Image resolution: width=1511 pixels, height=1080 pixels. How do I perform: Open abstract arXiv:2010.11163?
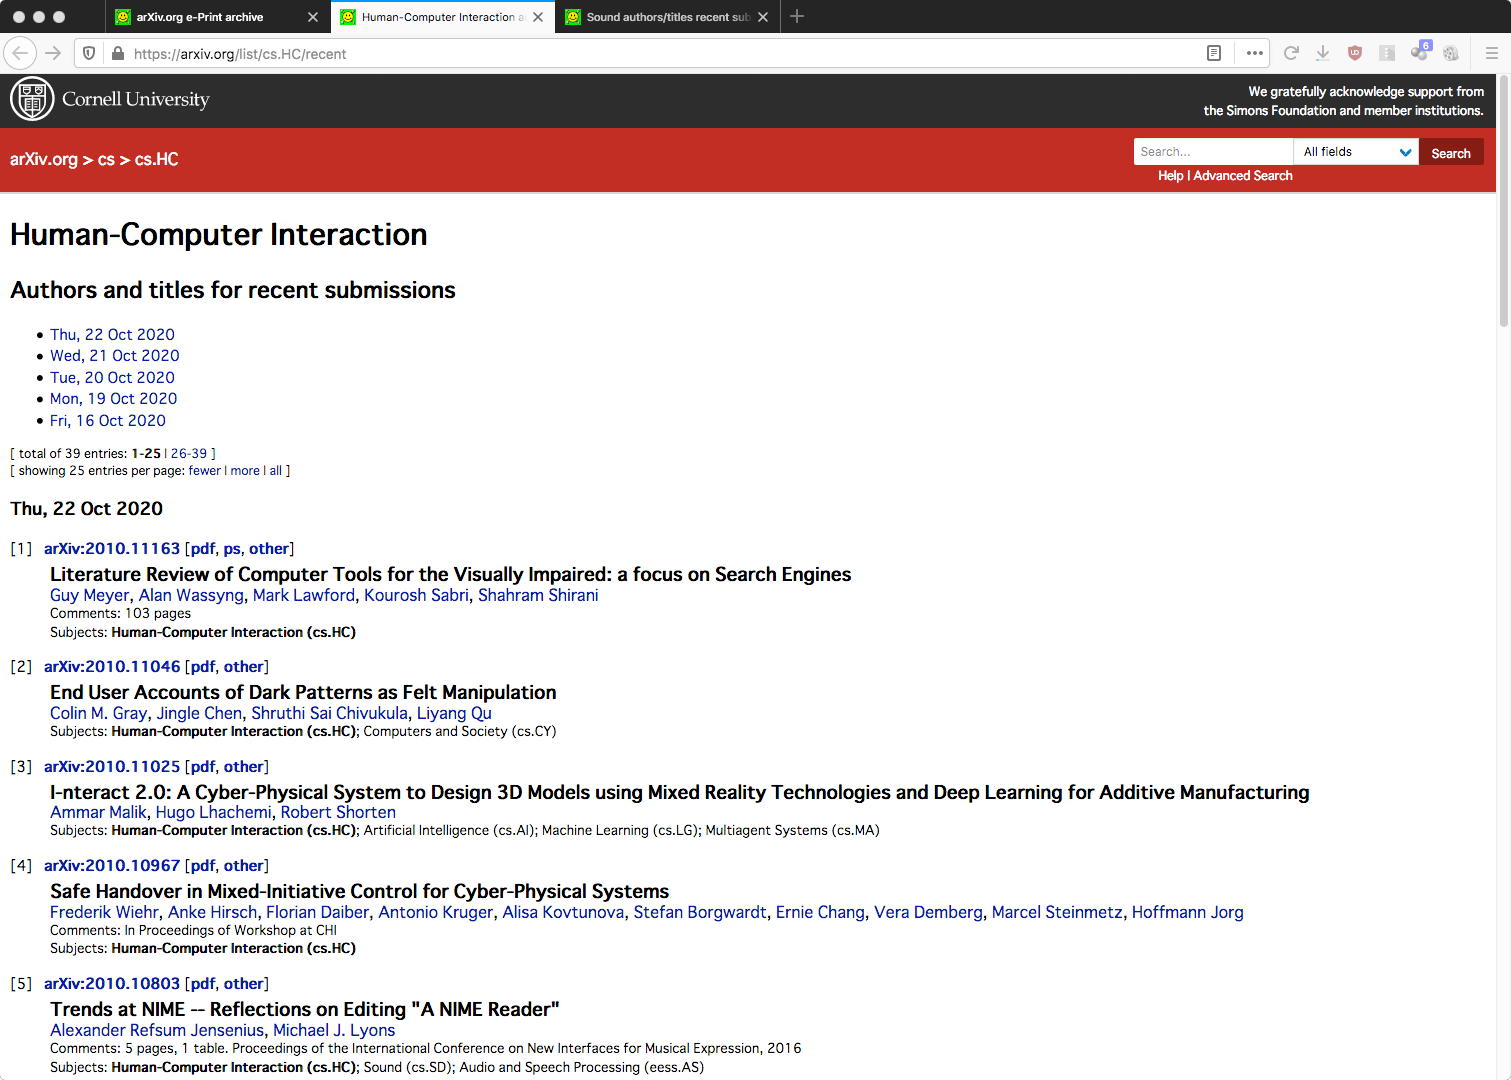(112, 548)
